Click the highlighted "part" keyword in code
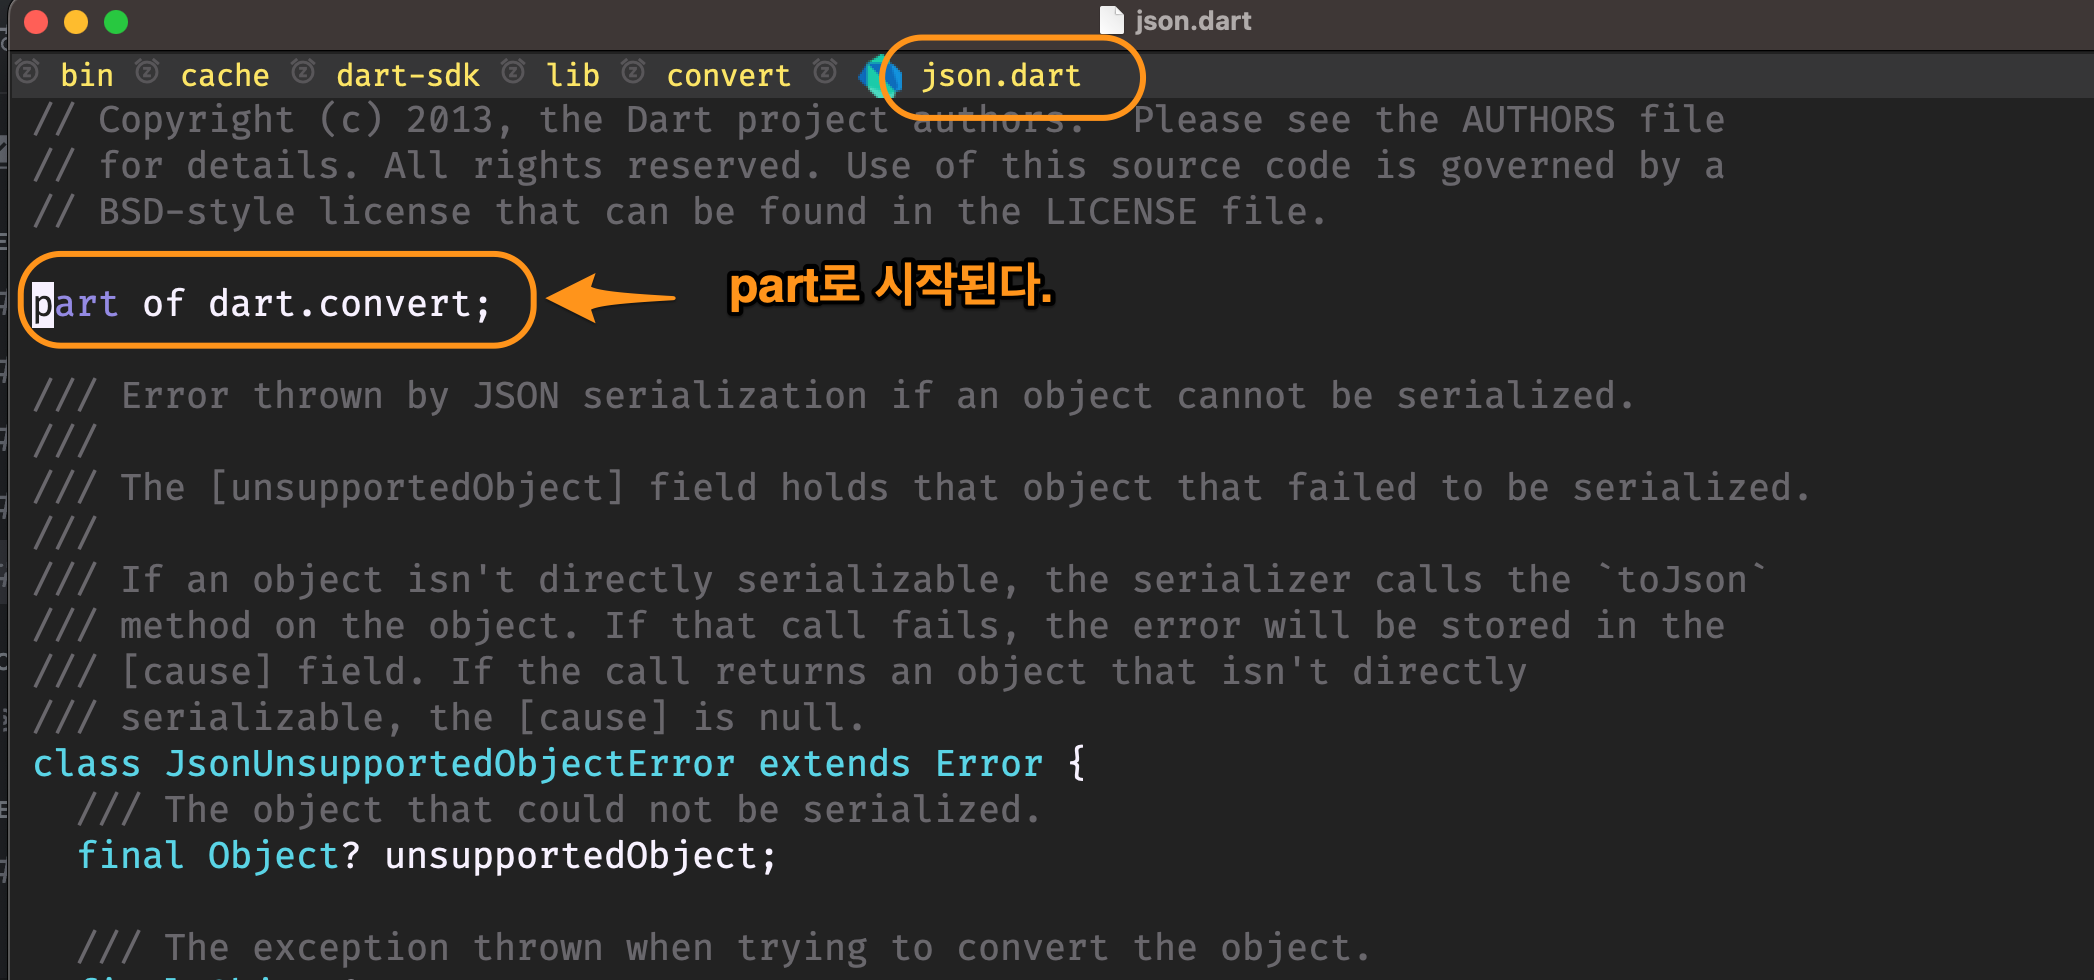The height and width of the screenshot is (980, 2094). (x=75, y=302)
